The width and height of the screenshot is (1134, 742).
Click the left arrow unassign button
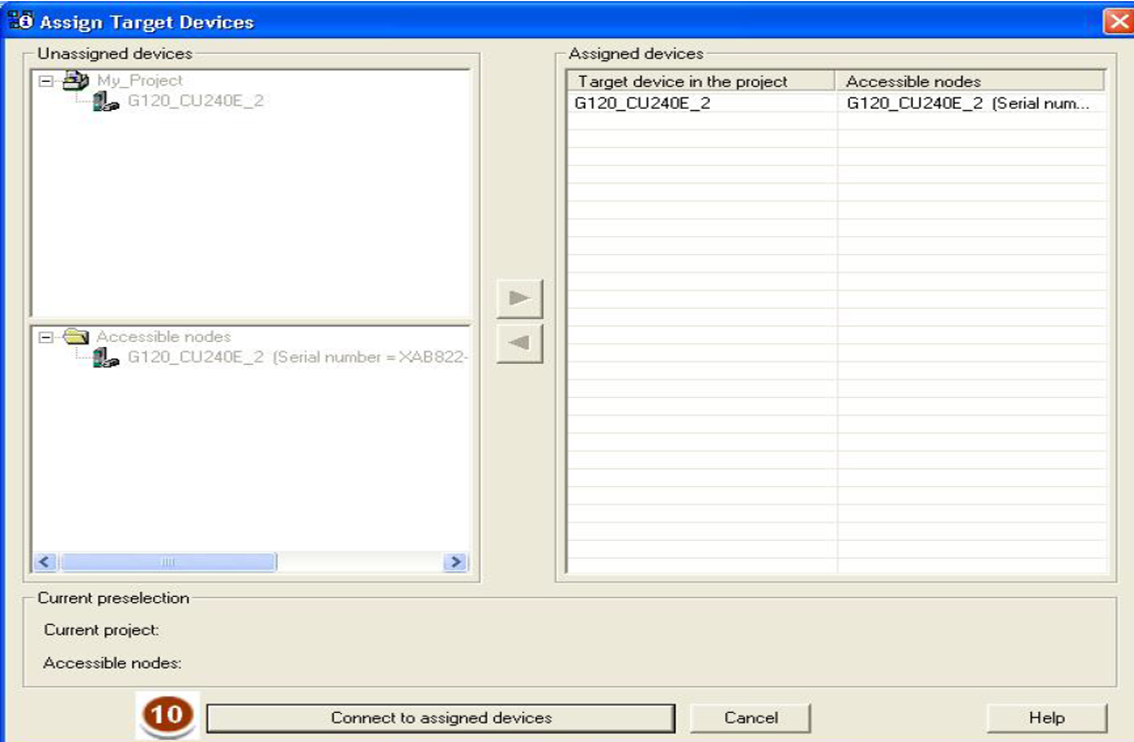point(519,343)
